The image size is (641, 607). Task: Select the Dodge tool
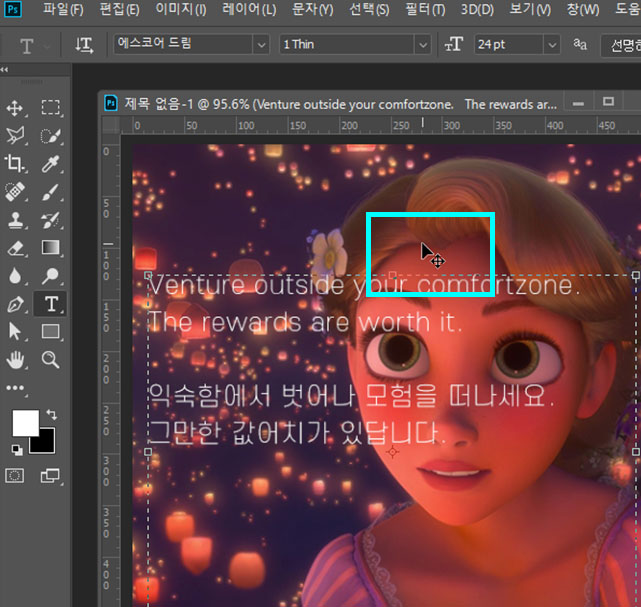tap(50, 276)
